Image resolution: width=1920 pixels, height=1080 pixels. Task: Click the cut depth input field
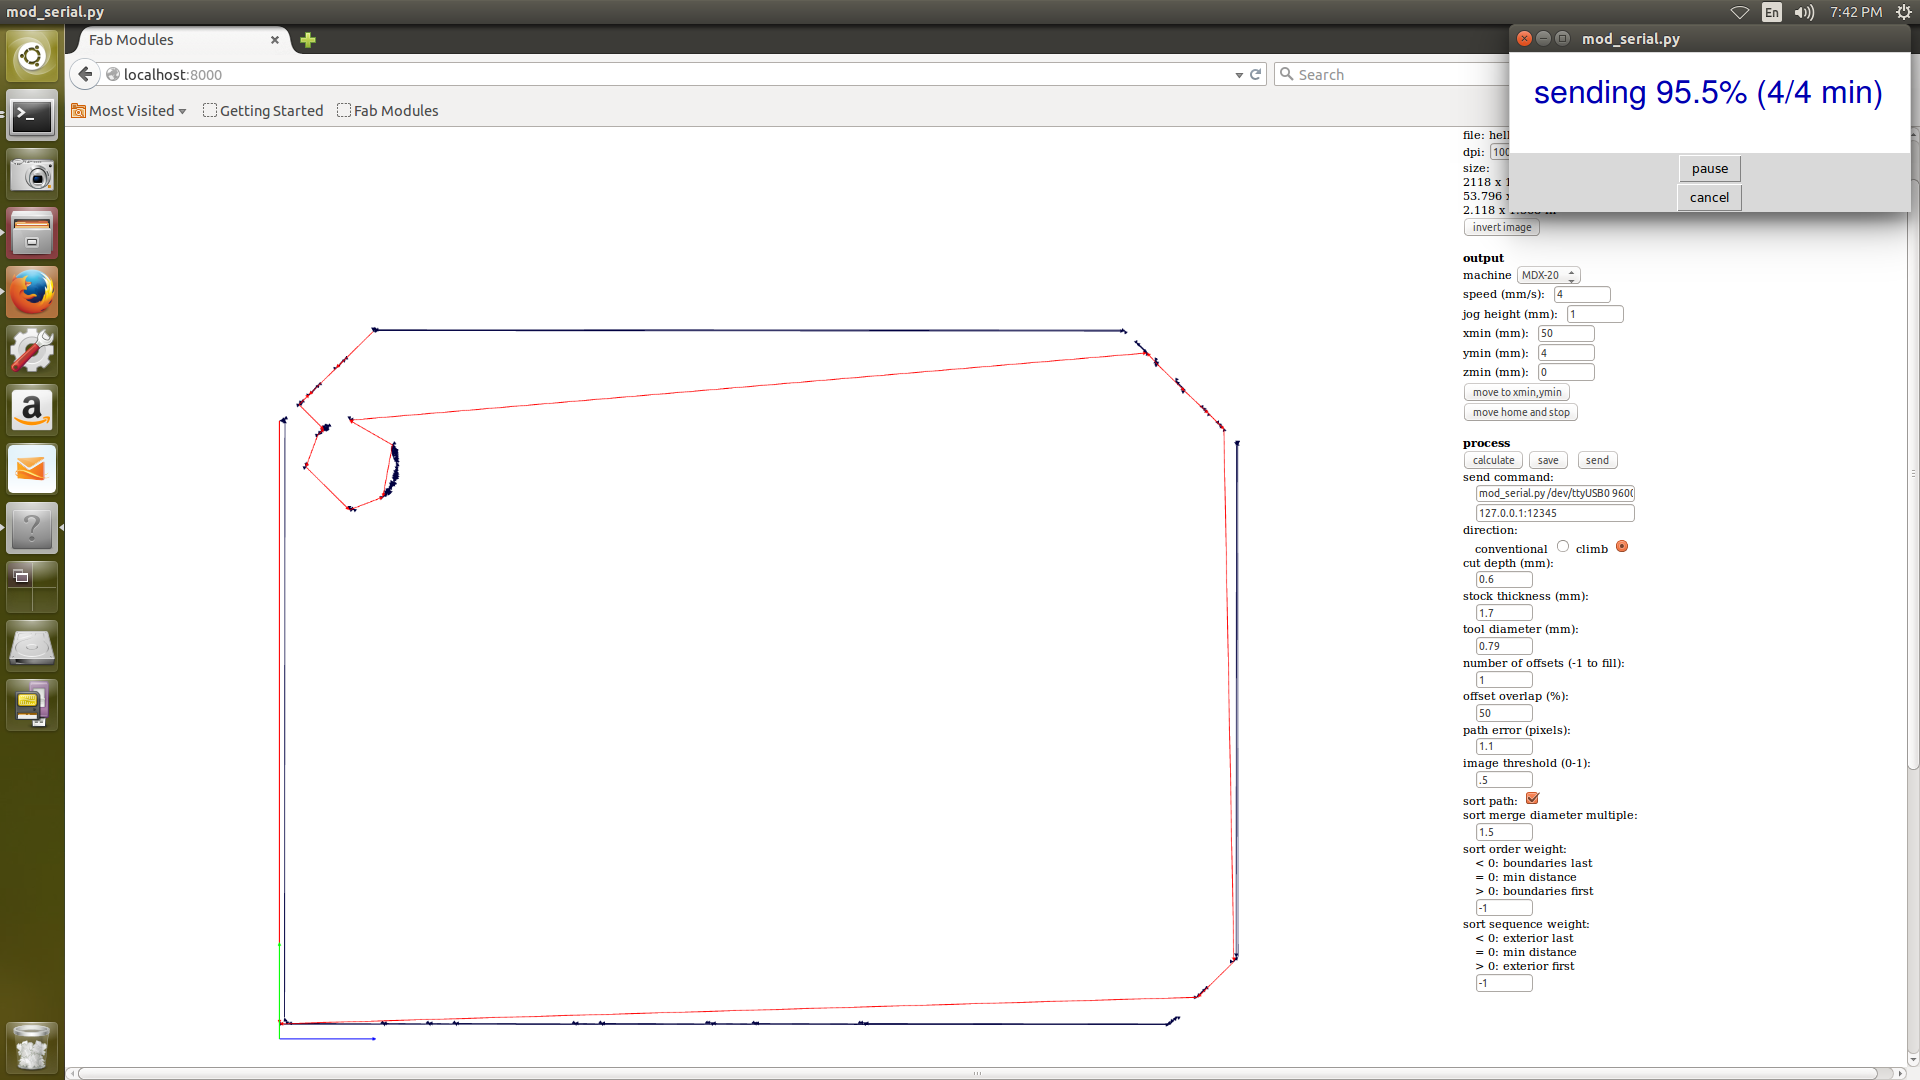(x=1504, y=580)
